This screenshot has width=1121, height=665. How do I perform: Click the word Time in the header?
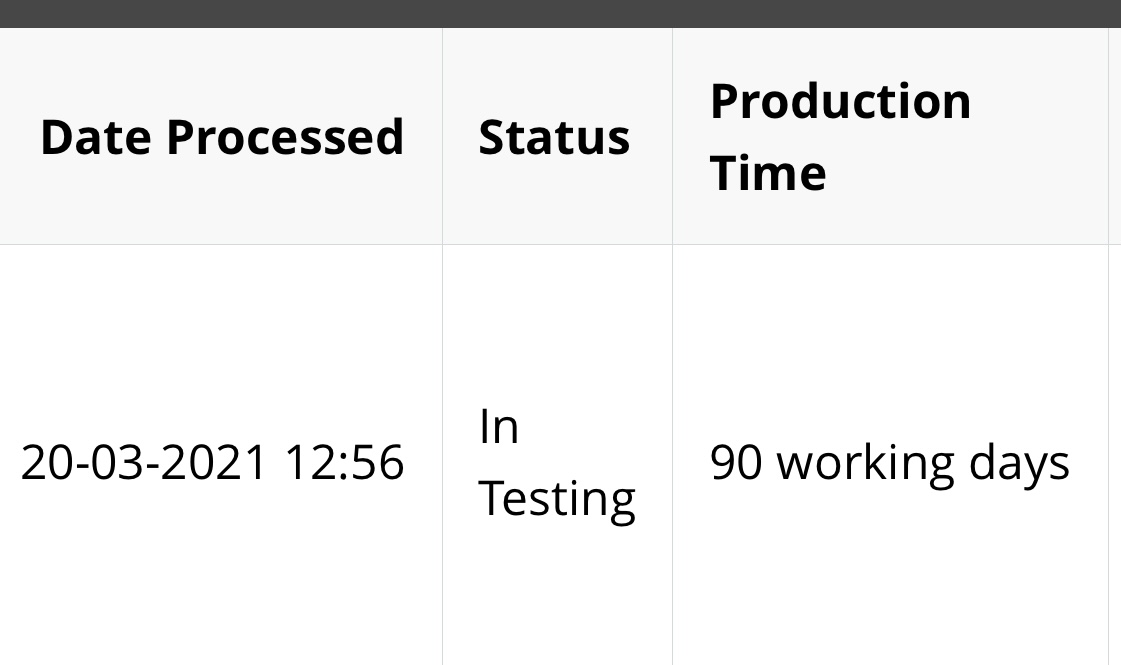tap(768, 173)
